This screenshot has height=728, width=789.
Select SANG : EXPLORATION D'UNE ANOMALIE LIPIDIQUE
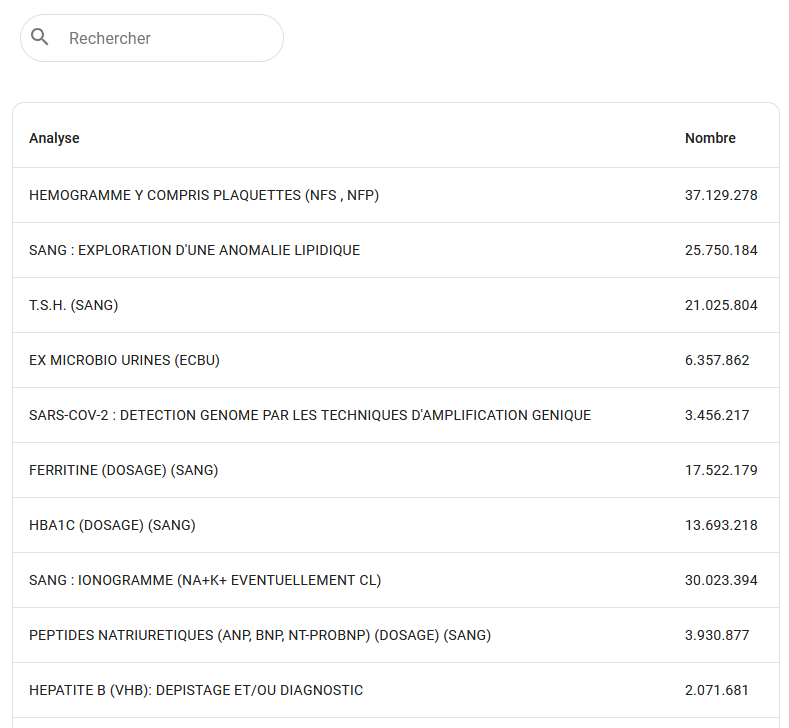(194, 250)
